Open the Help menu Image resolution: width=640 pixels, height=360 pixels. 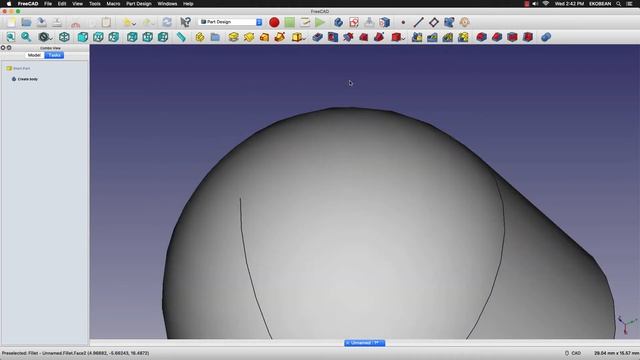pyautogui.click(x=188, y=4)
